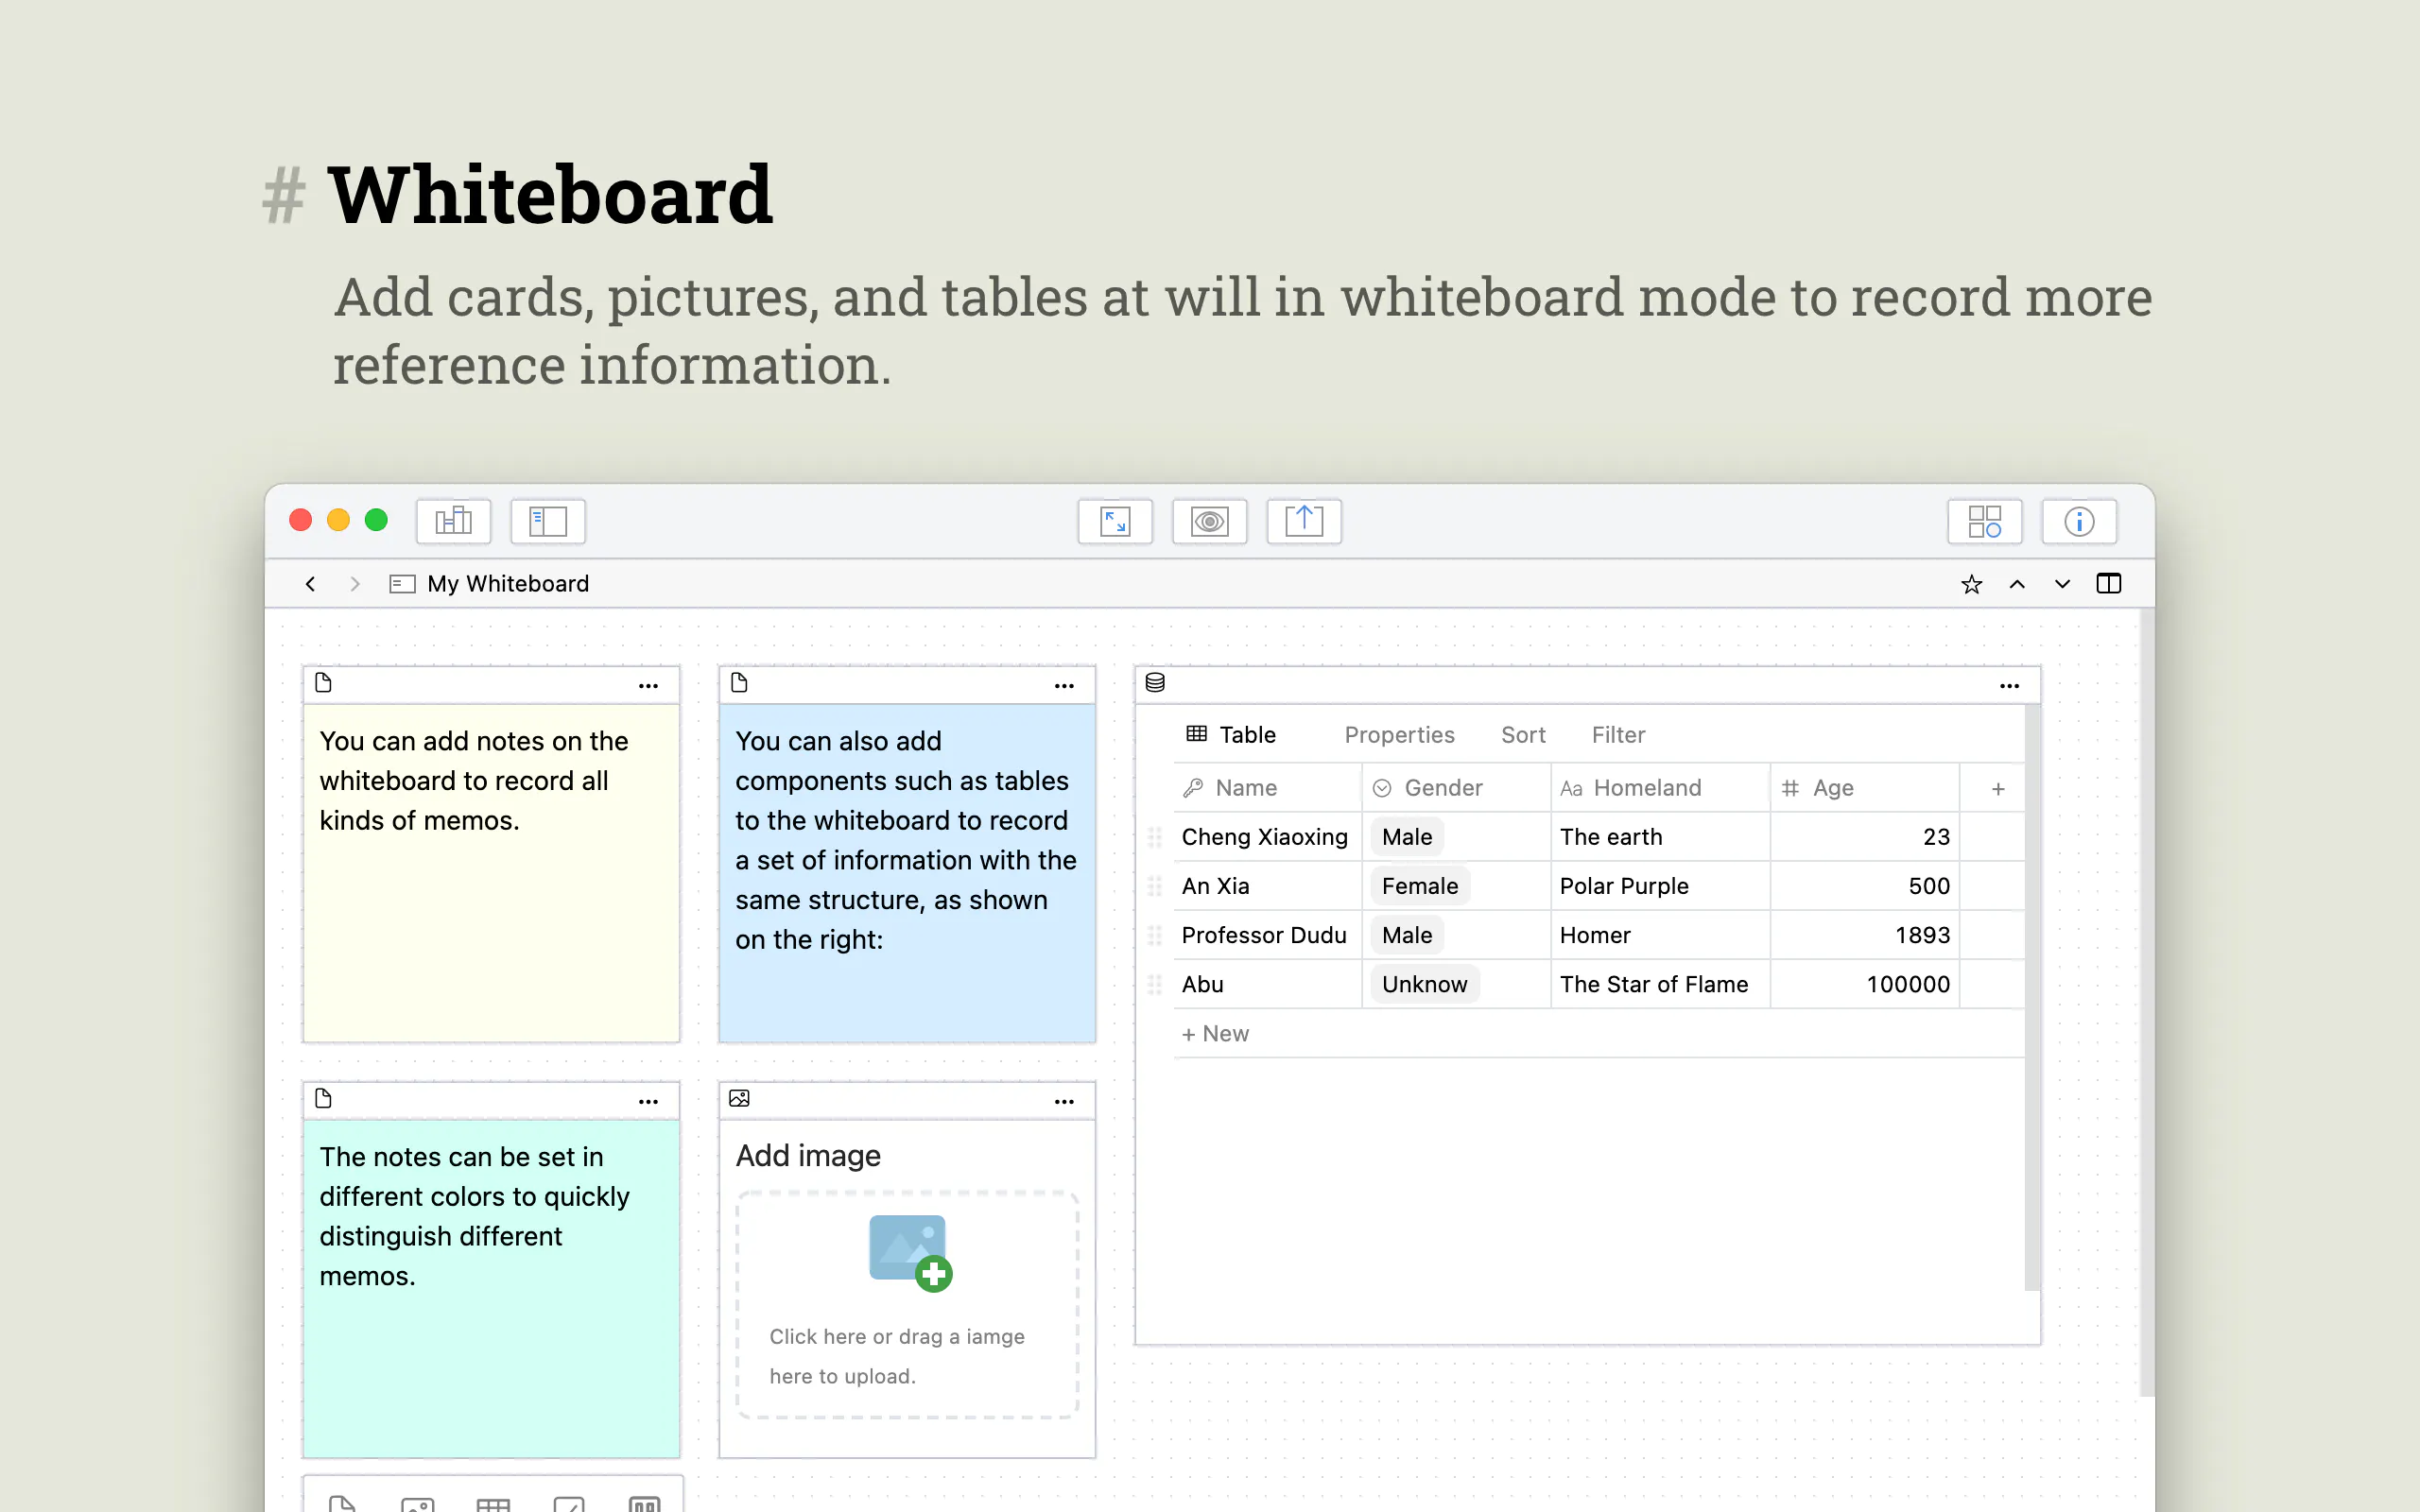Open more options on Add image card
Image resolution: width=2420 pixels, height=1512 pixels.
[1064, 1102]
